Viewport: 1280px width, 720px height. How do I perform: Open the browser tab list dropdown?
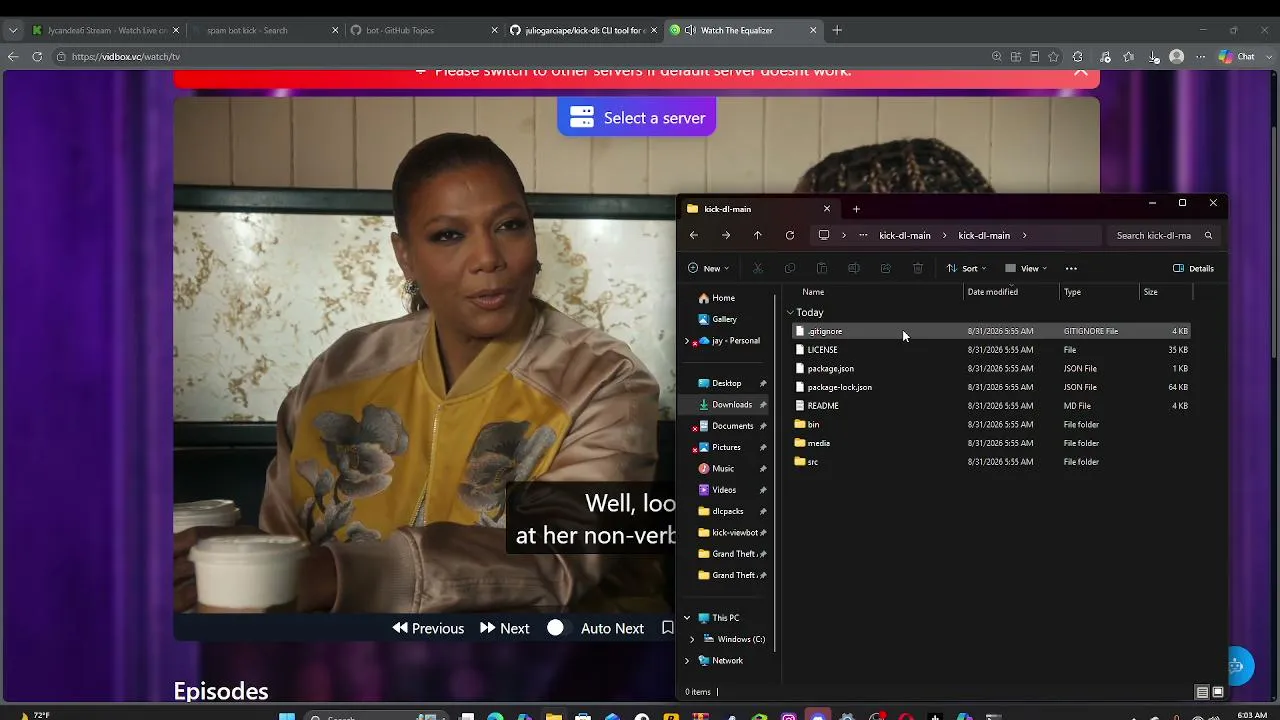tap(13, 30)
